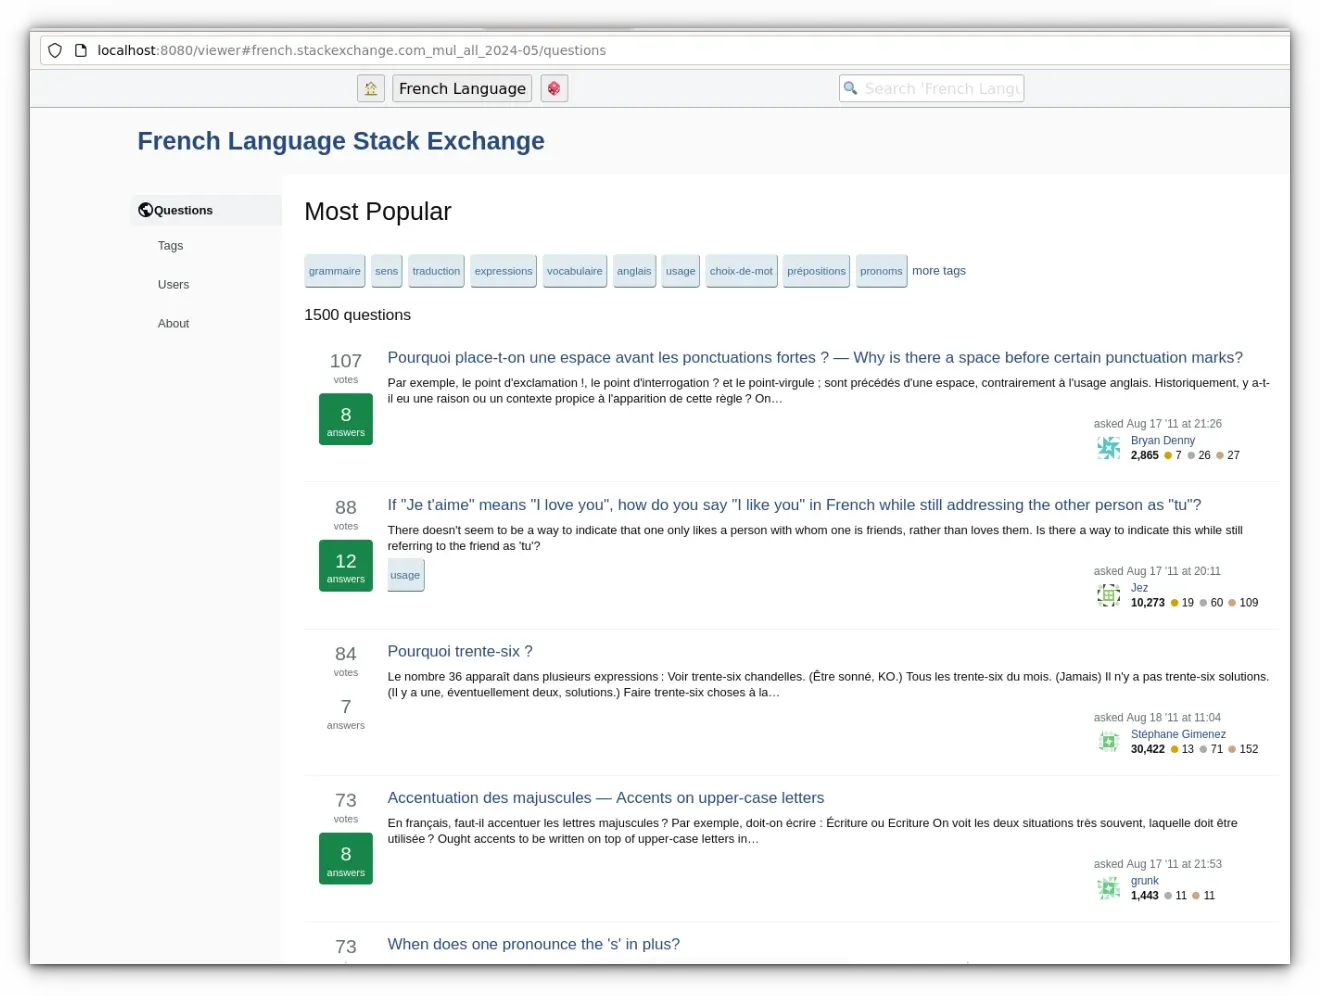Filter by grammaire tag
The height and width of the screenshot is (996, 1320).
pyautogui.click(x=334, y=271)
